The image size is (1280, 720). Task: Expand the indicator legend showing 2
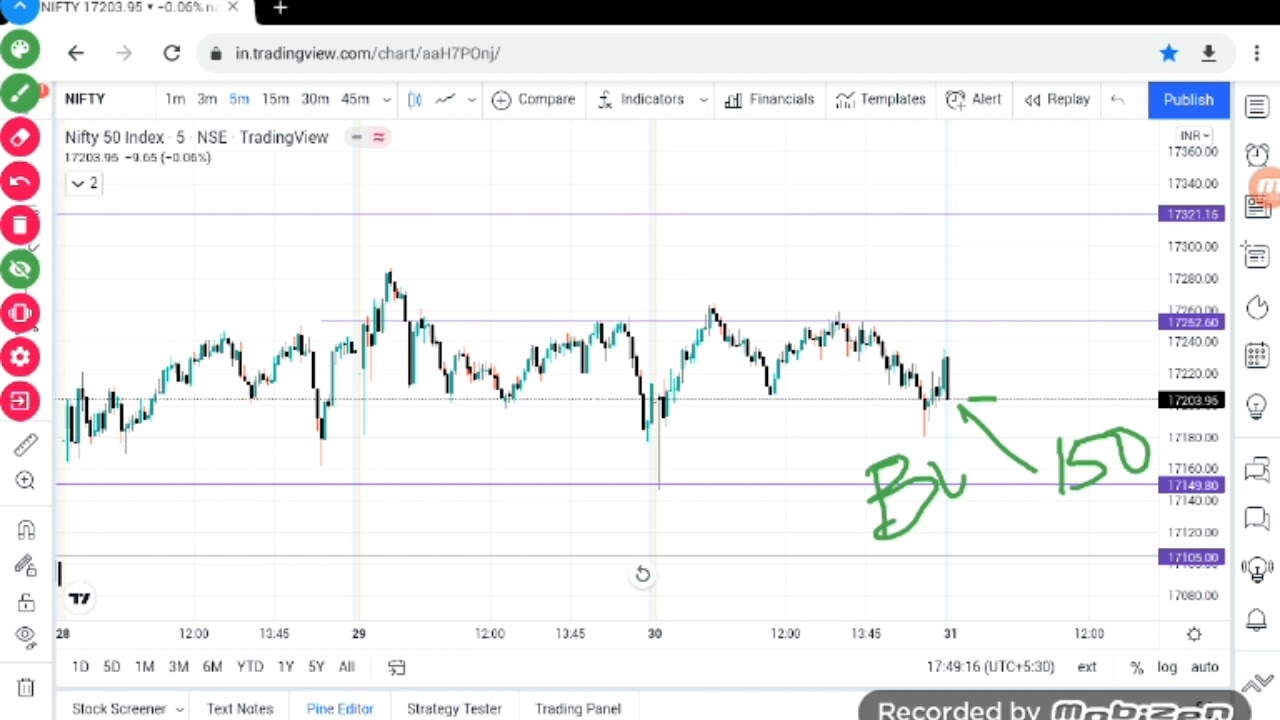[84, 183]
